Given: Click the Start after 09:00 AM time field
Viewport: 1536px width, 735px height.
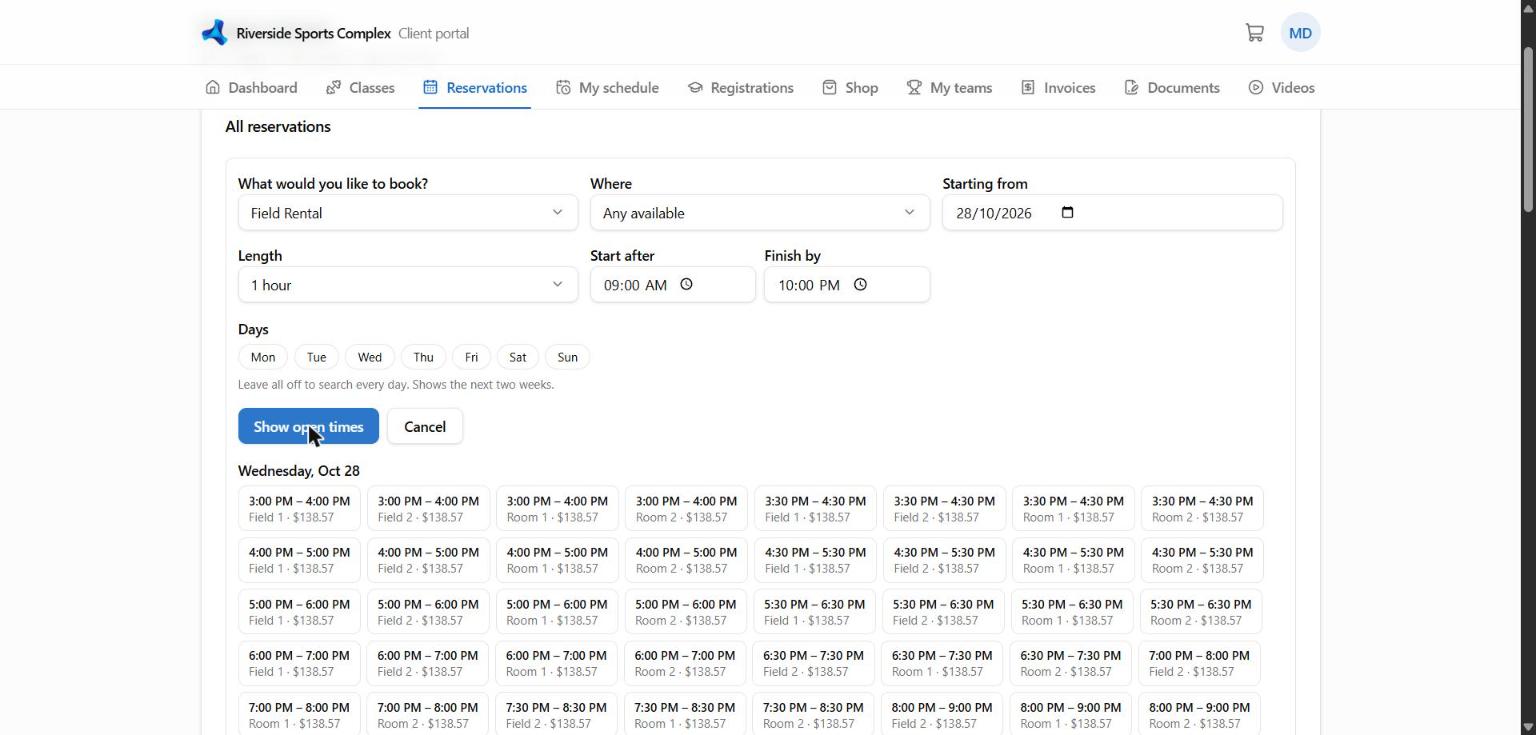Looking at the screenshot, I should click(673, 285).
